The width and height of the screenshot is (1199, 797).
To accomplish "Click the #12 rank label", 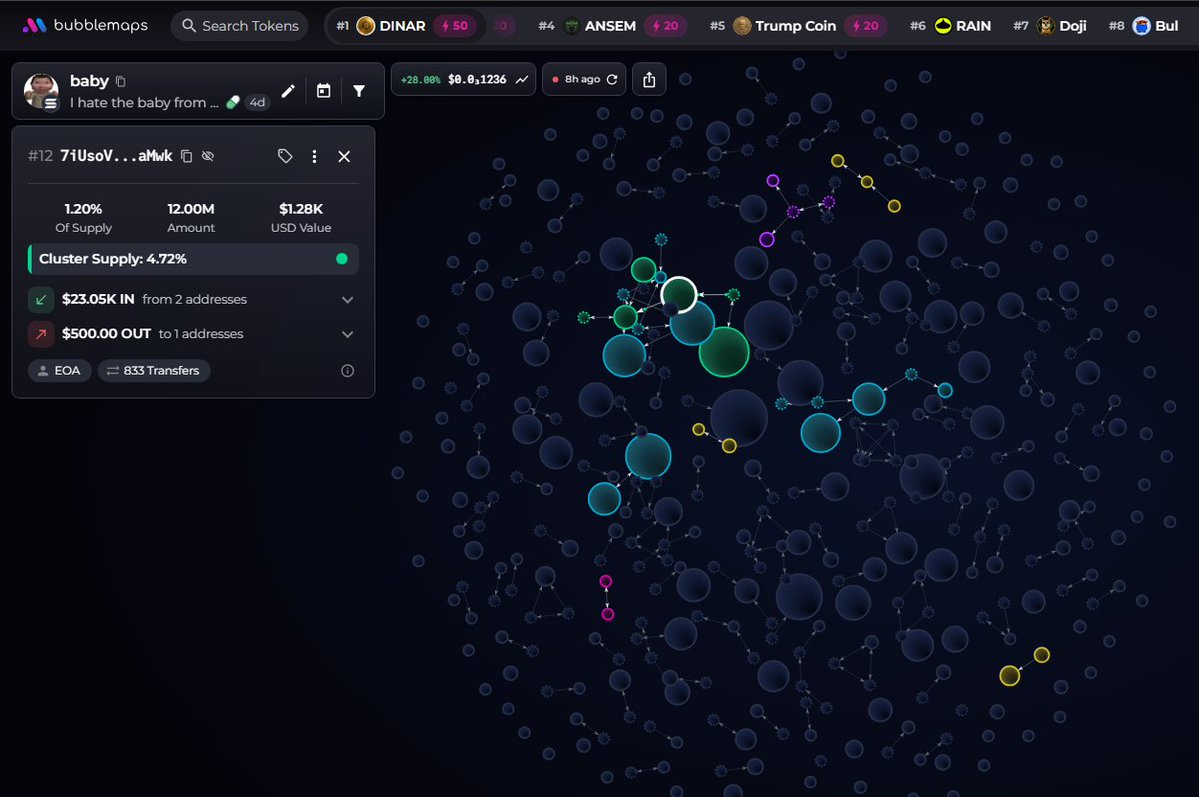I will [40, 156].
